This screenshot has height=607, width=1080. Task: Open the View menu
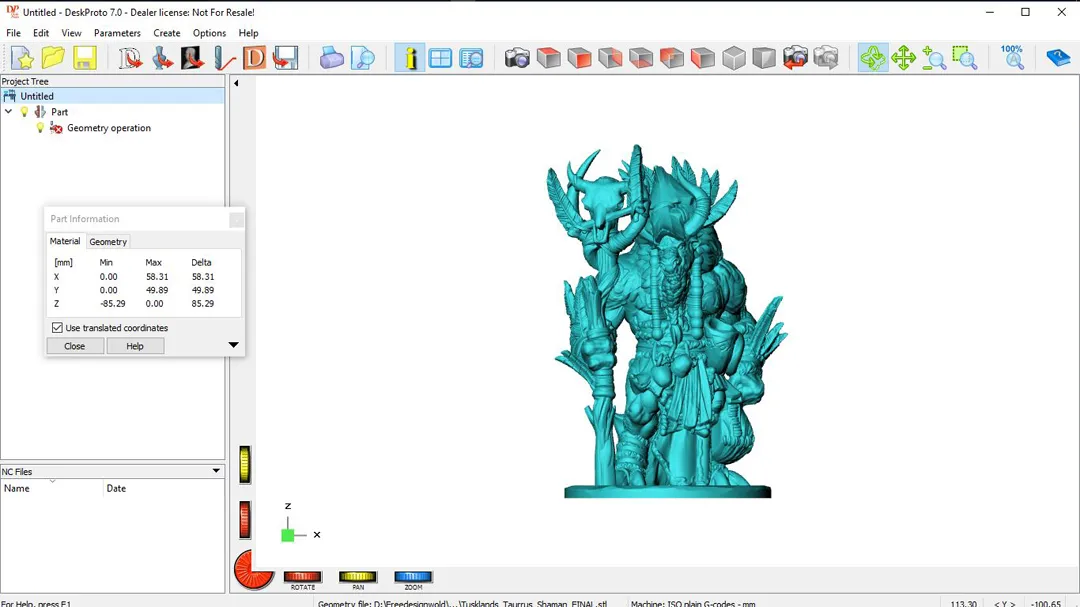point(71,32)
